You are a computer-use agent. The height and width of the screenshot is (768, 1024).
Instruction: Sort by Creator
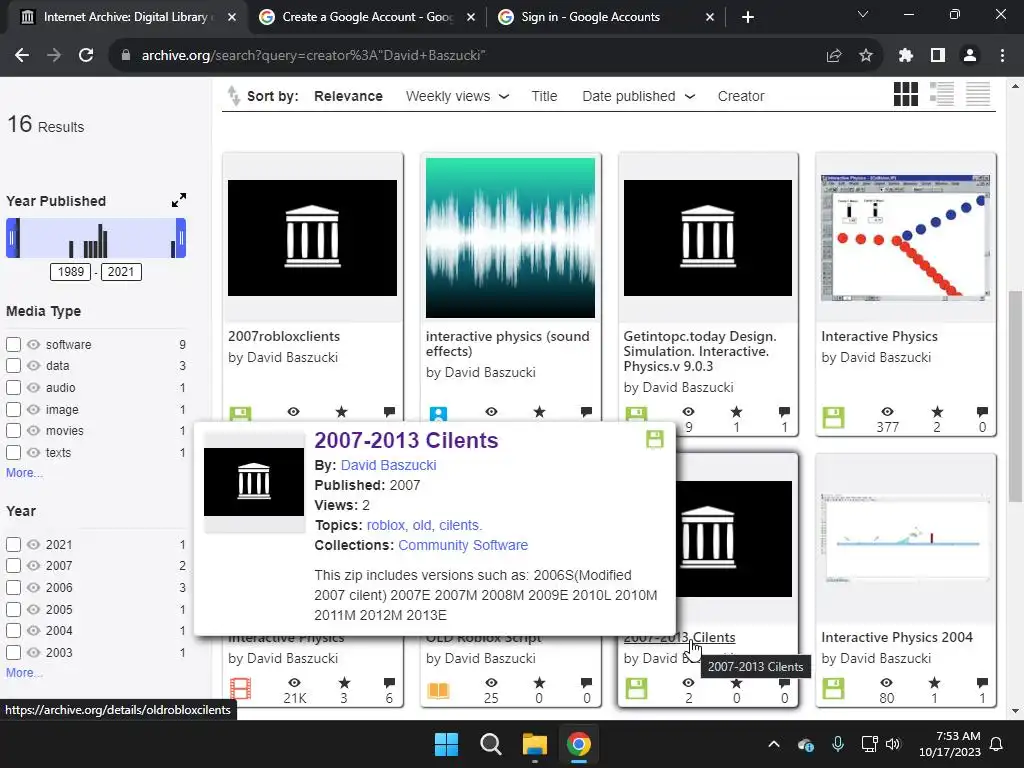[741, 96]
